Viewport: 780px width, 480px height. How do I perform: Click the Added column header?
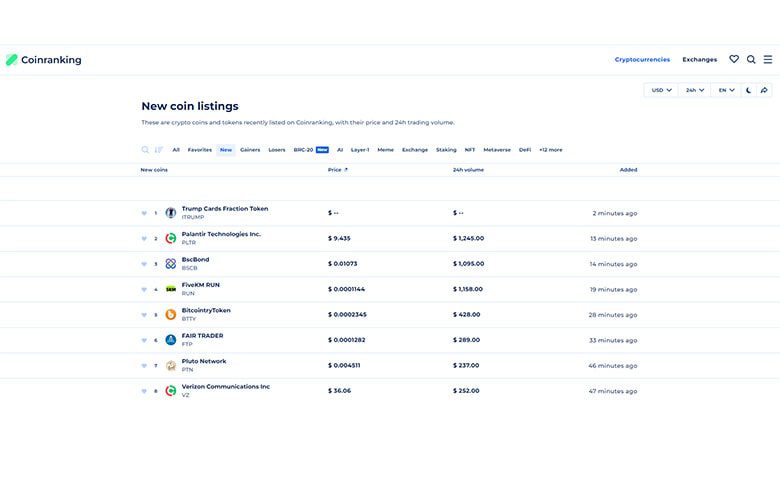click(628, 170)
